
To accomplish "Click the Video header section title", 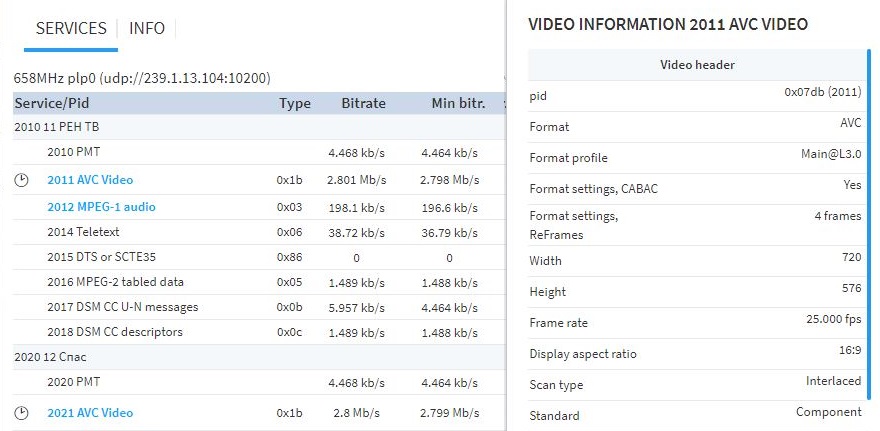I will coord(697,65).
